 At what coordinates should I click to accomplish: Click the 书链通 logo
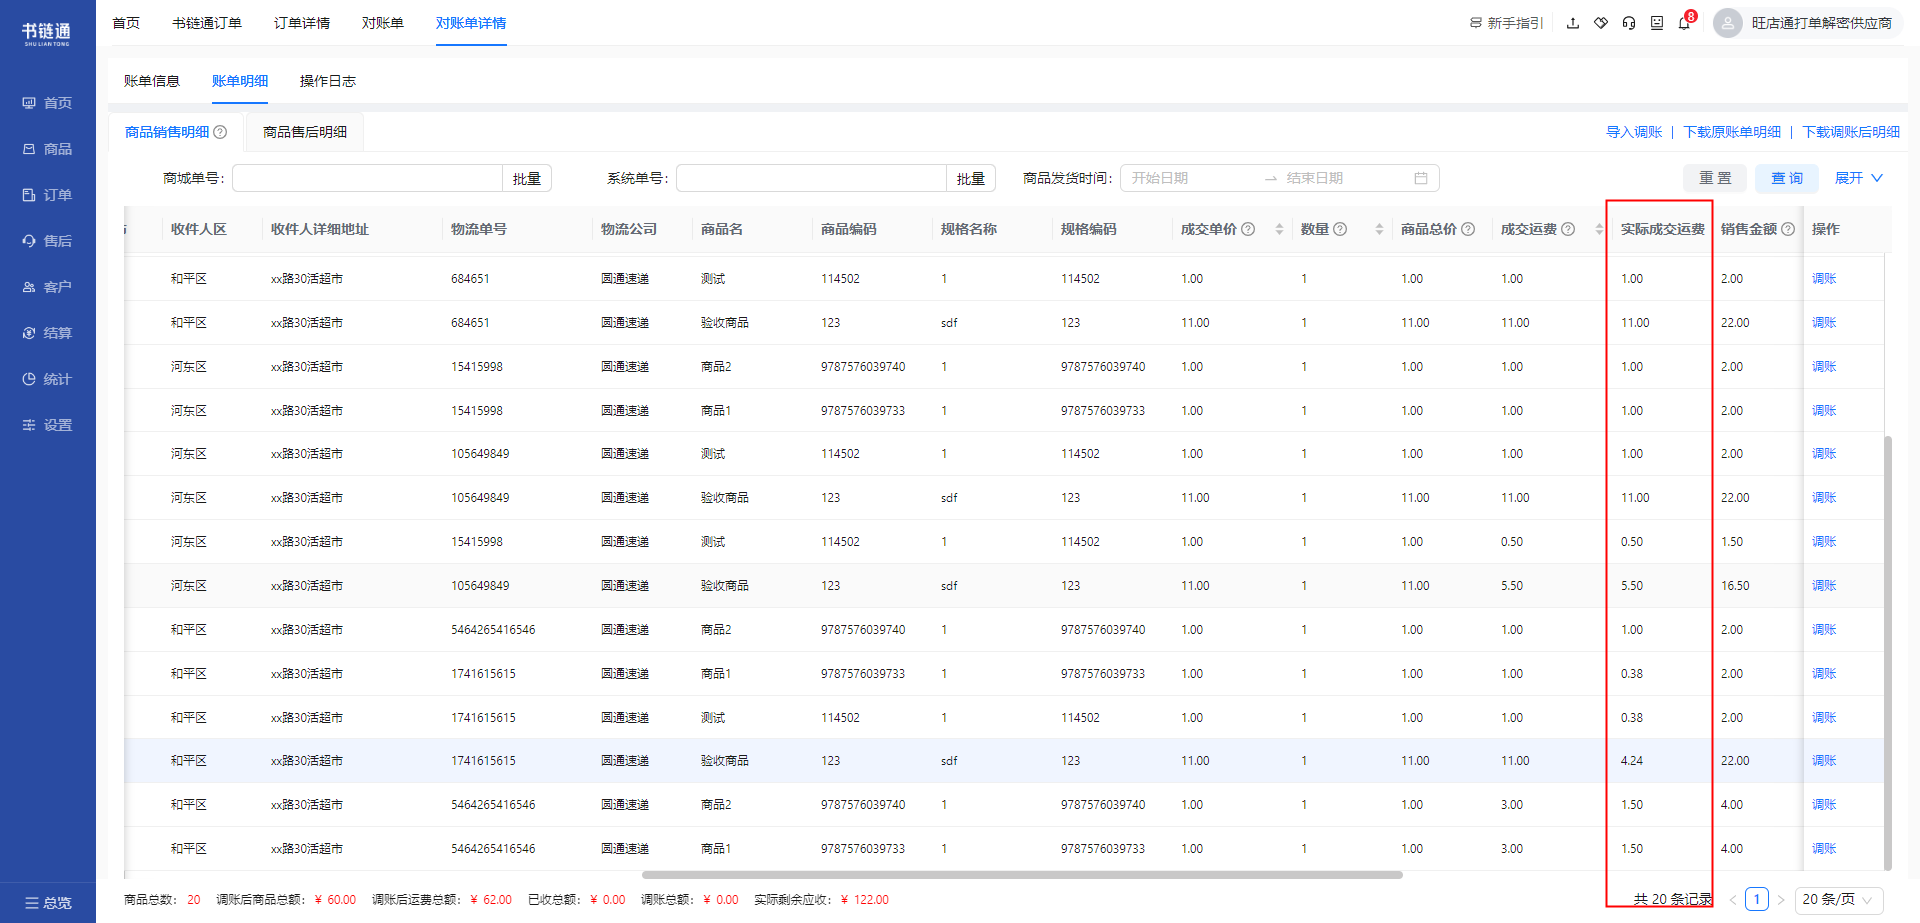pos(47,33)
